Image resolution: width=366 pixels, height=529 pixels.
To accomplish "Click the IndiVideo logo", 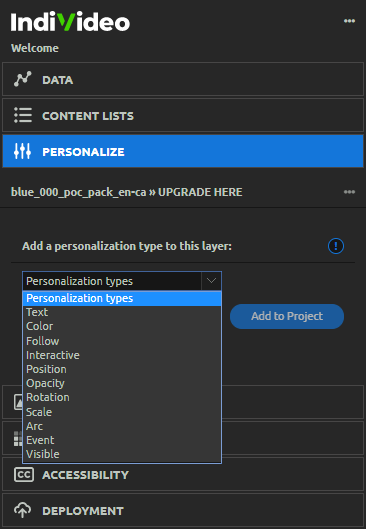I will [x=70, y=21].
